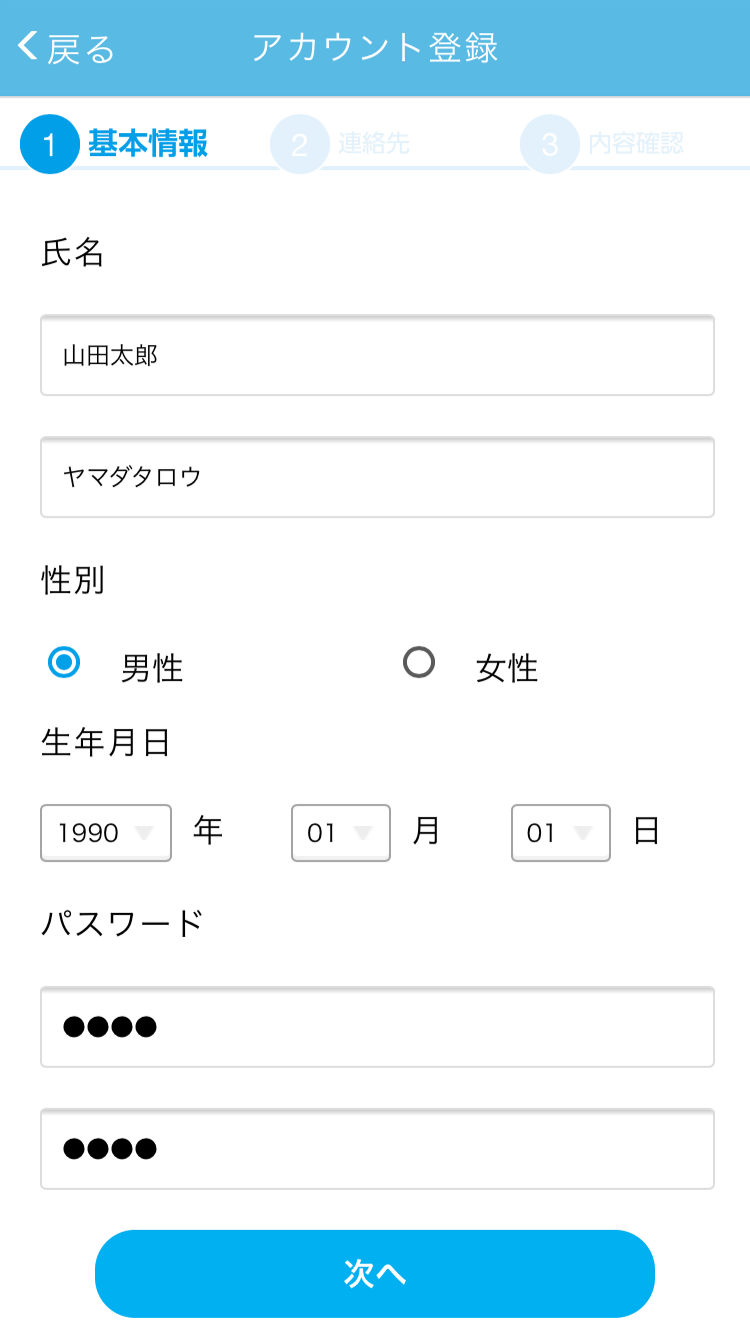Open the birth day 01 dropdown

[x=560, y=832]
